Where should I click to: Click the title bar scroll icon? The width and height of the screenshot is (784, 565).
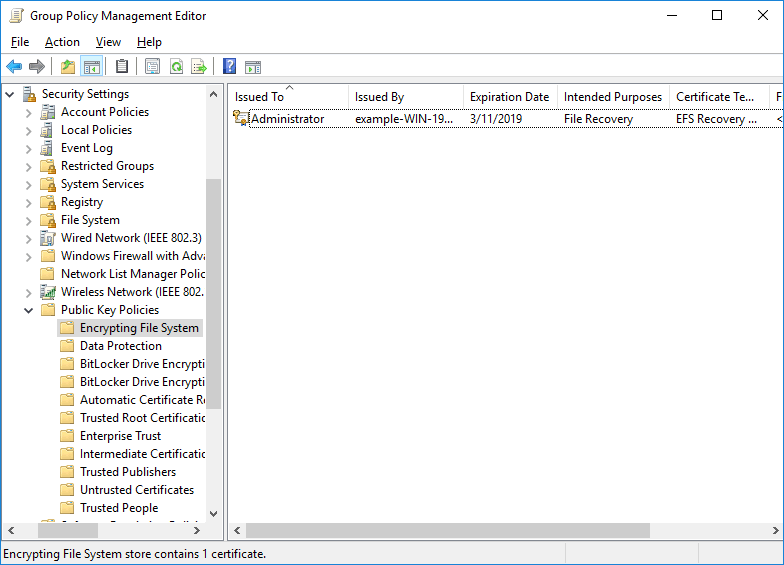click(x=16, y=16)
